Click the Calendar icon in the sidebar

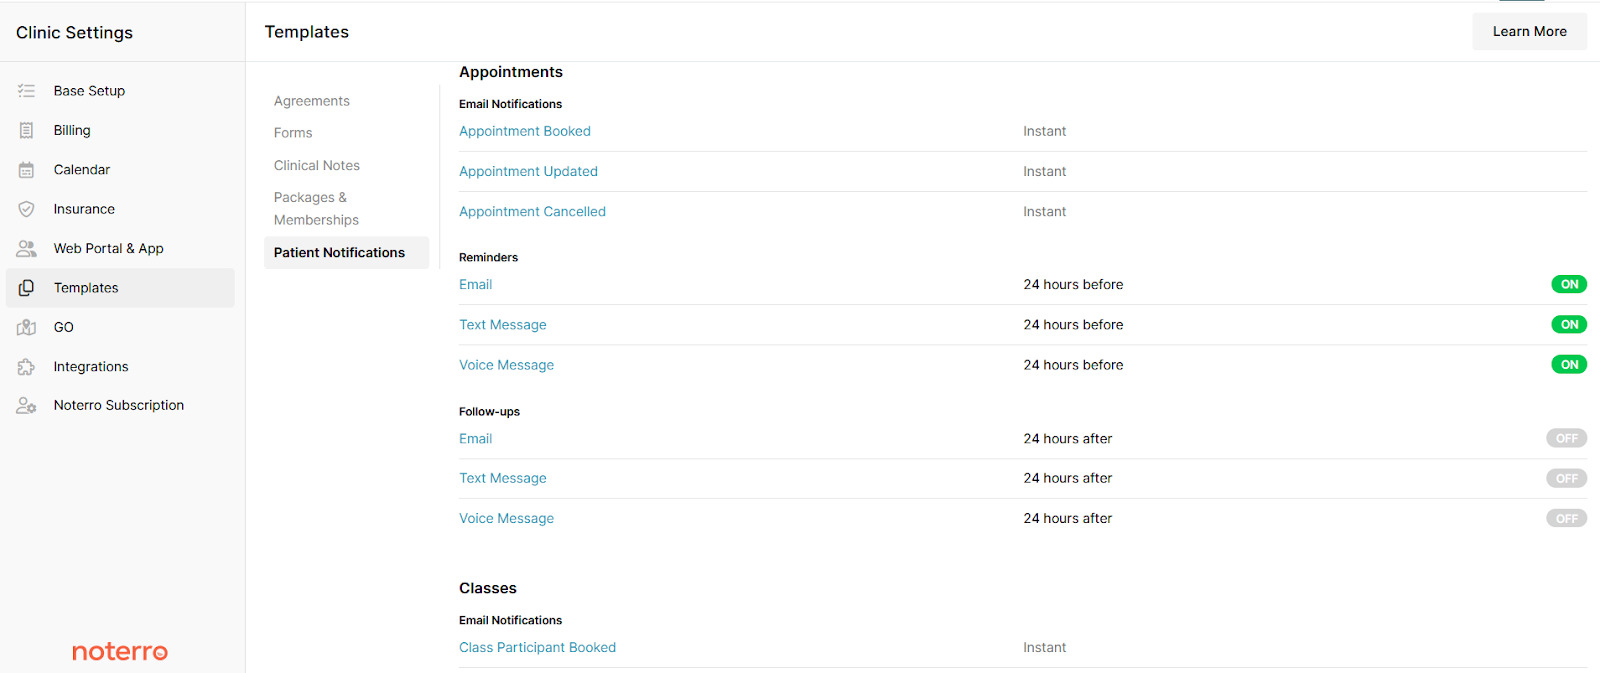tap(26, 169)
